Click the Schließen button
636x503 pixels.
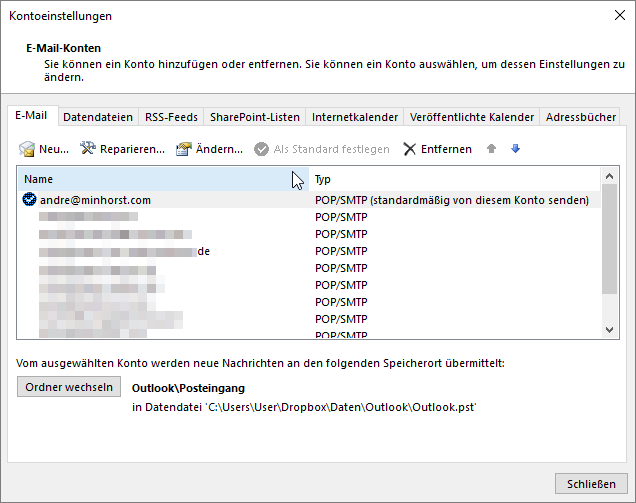[591, 484]
